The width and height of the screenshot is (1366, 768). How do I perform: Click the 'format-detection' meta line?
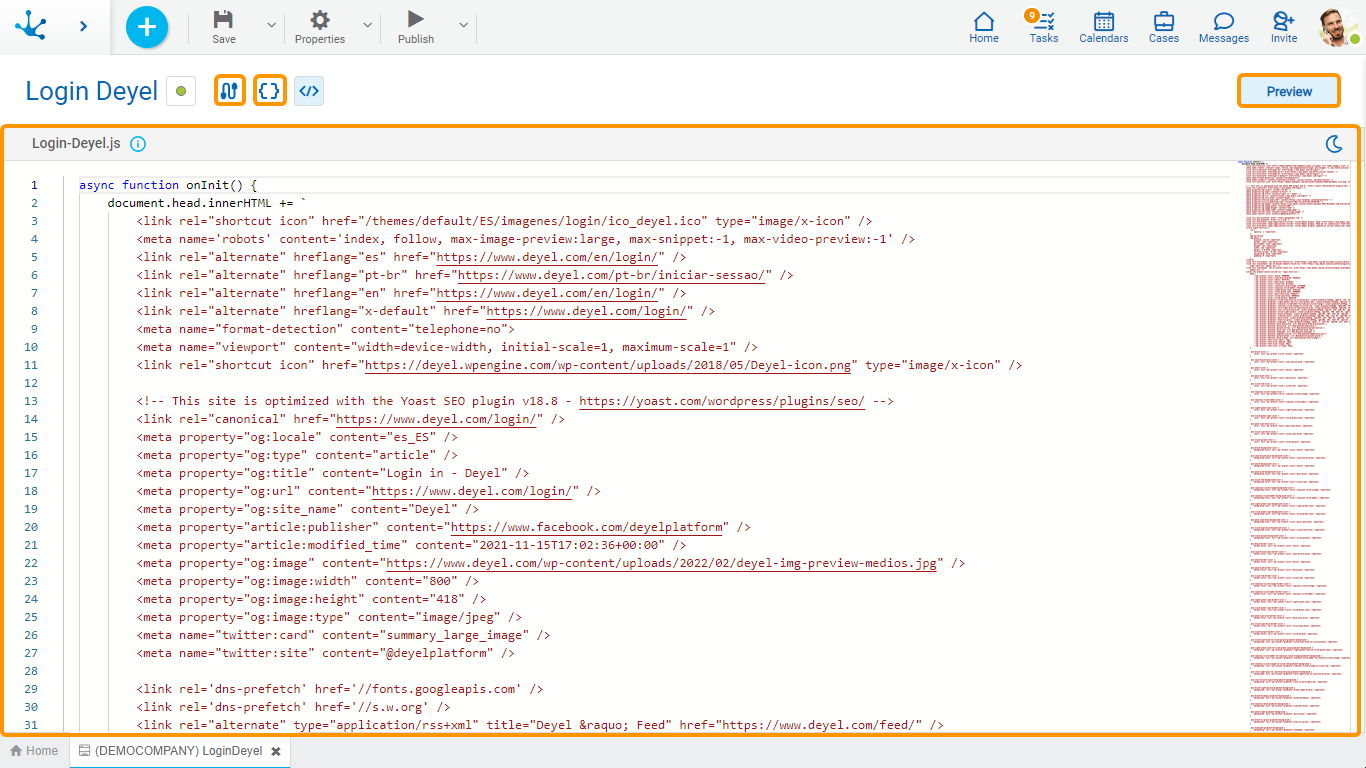point(326,329)
